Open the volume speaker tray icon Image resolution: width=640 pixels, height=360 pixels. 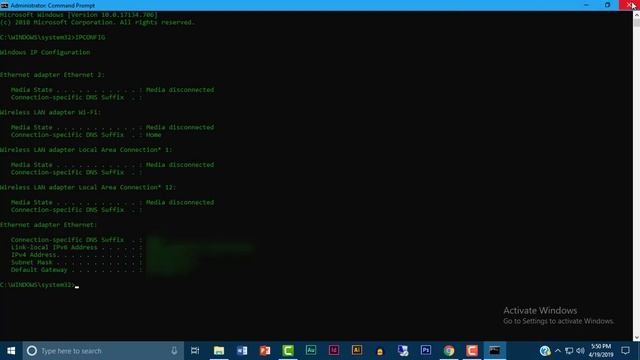pos(580,351)
